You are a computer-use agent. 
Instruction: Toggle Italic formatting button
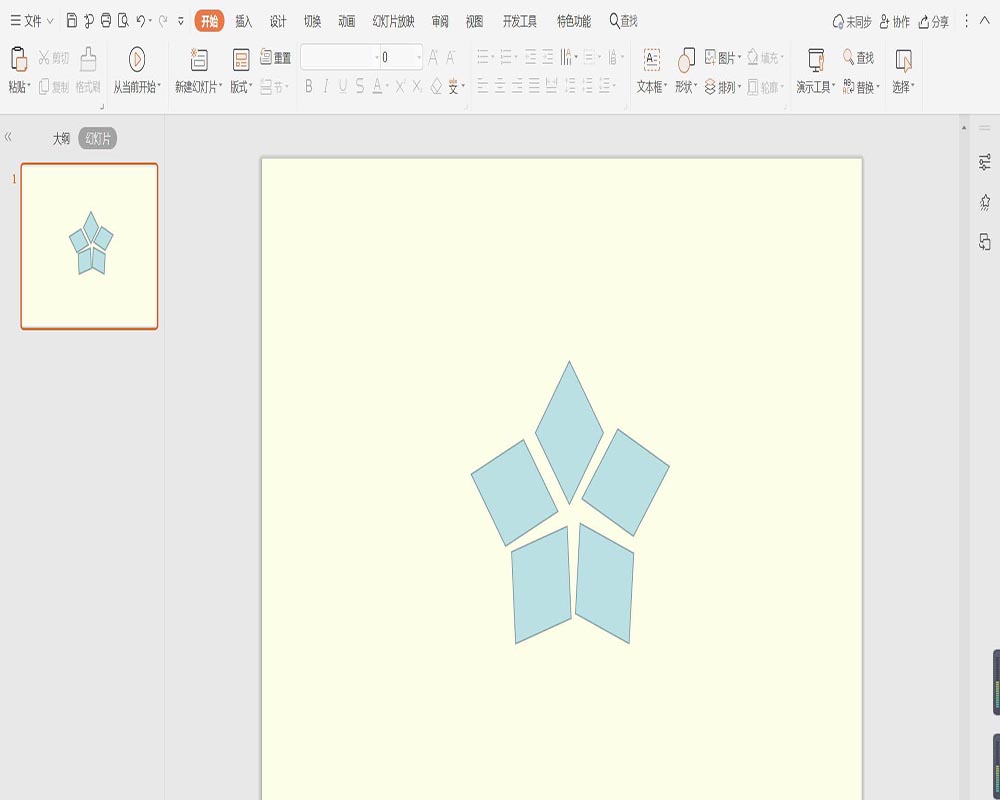tap(326, 86)
